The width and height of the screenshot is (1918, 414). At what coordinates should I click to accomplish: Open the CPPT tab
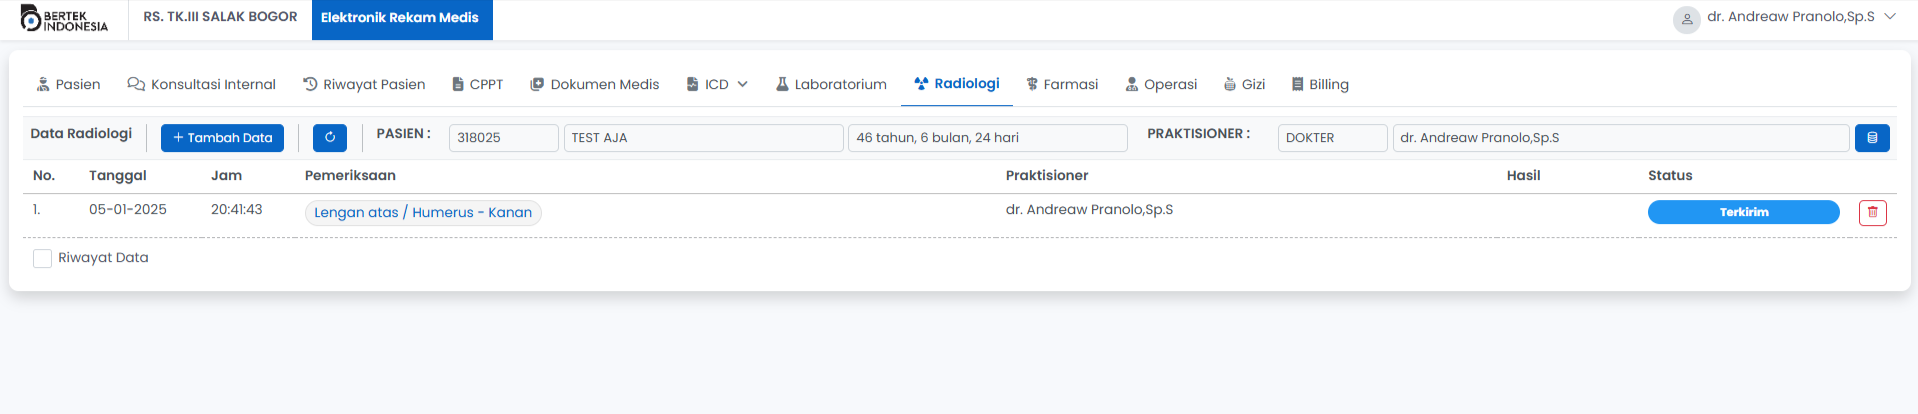click(477, 84)
